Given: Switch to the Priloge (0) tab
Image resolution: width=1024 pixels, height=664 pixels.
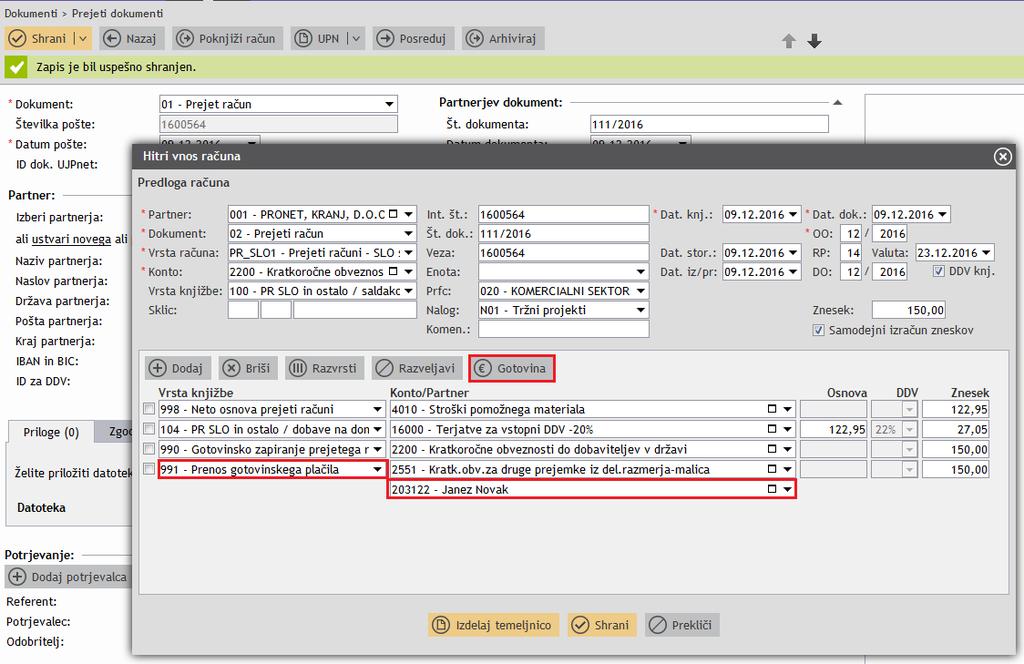Looking at the screenshot, I should [x=51, y=432].
